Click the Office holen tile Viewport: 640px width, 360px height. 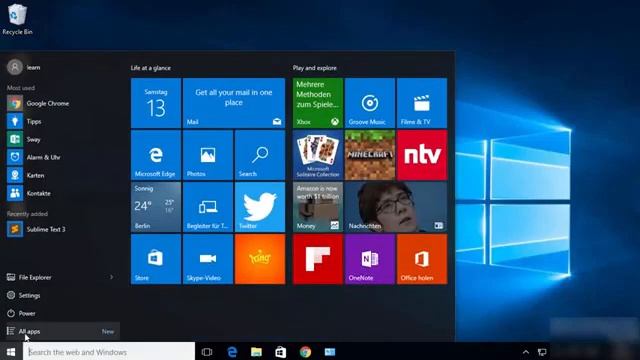pyautogui.click(x=422, y=259)
